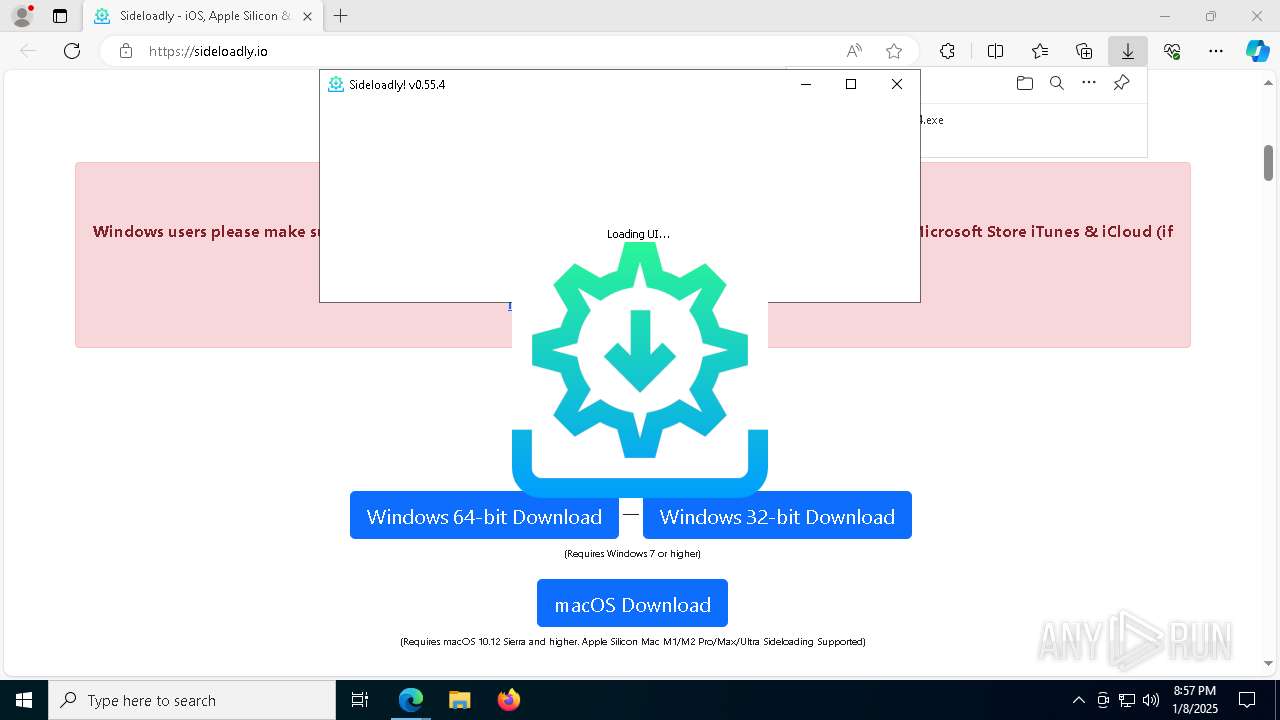Click the Edge profile avatar
Image resolution: width=1280 pixels, height=720 pixels.
tap(22, 16)
